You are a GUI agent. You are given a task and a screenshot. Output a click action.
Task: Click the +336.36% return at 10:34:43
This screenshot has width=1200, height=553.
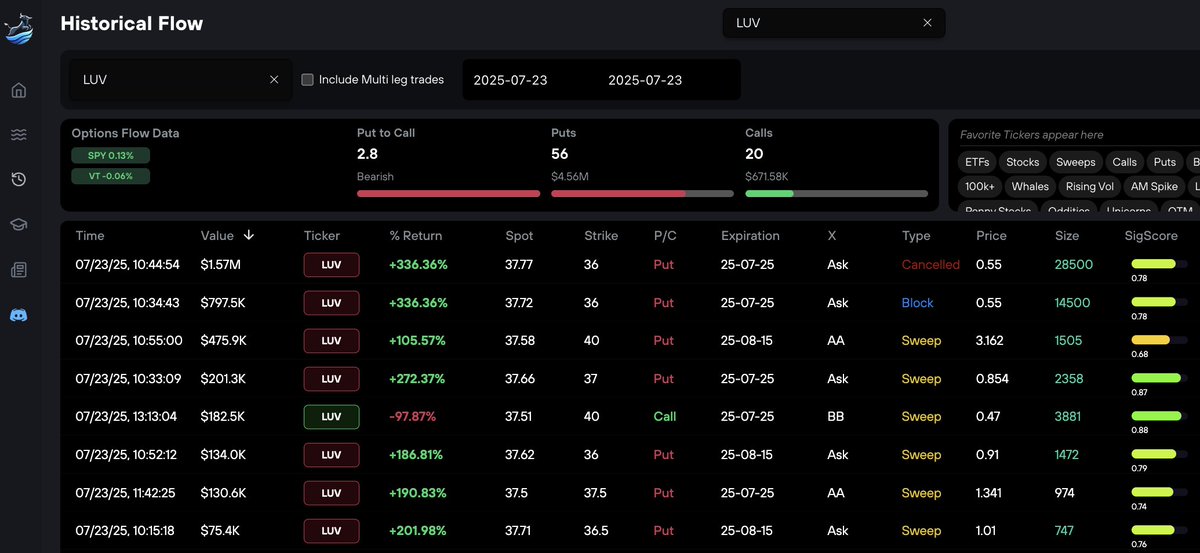click(418, 303)
